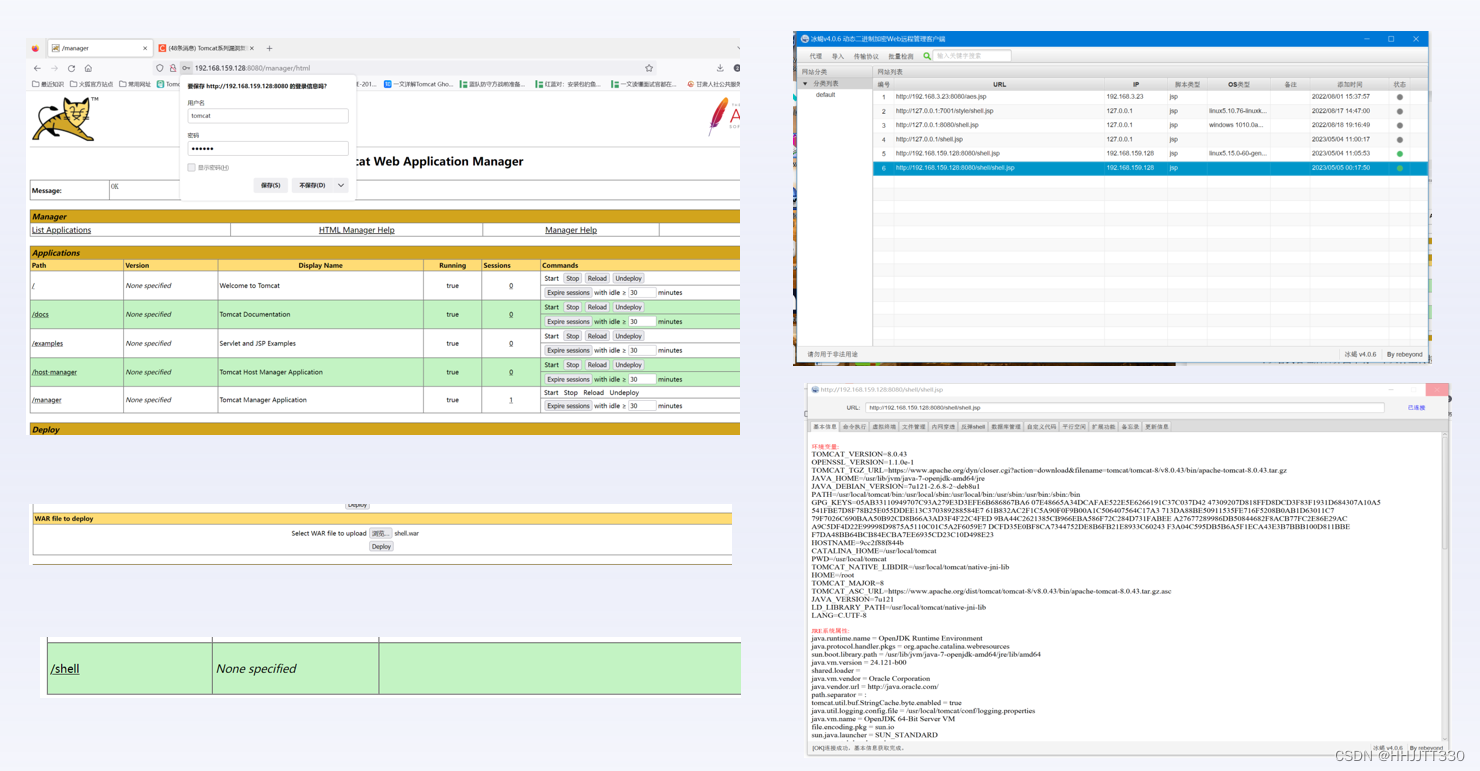Click the green status dot of row 5
The height and width of the screenshot is (771, 1480).
pyautogui.click(x=1399, y=154)
